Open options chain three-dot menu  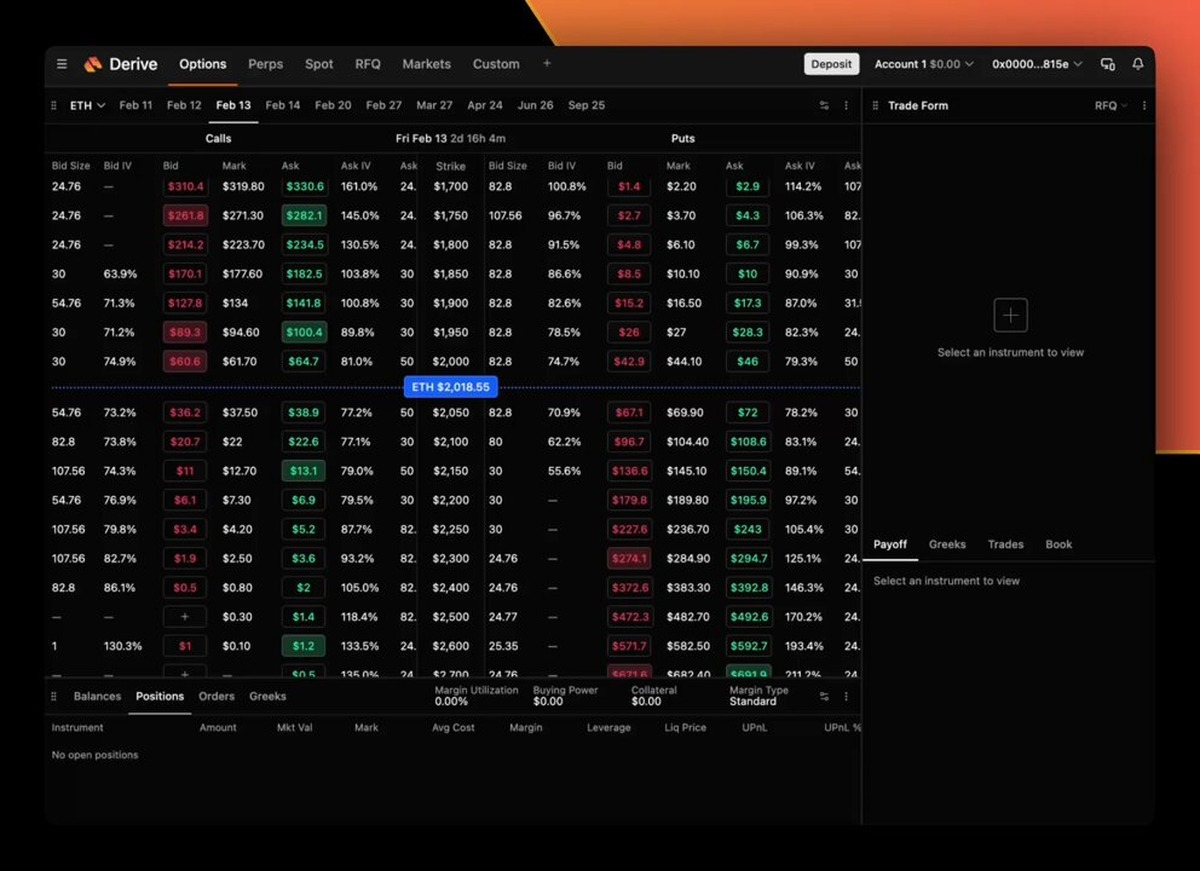846,105
